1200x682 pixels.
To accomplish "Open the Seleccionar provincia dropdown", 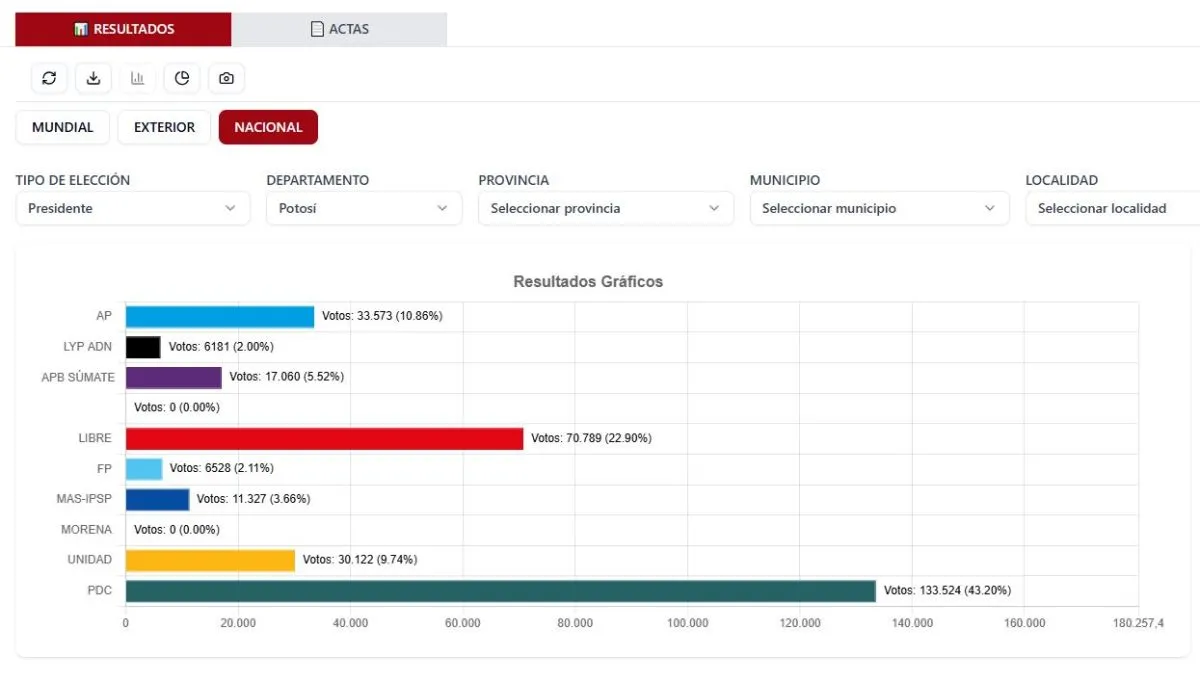I will pos(605,208).
